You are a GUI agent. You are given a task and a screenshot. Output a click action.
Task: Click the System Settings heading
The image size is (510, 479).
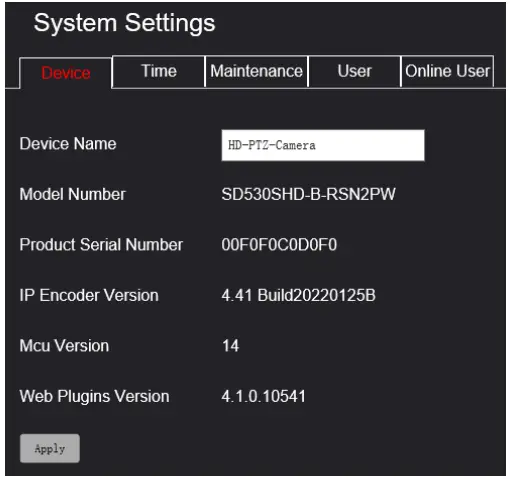point(125,23)
